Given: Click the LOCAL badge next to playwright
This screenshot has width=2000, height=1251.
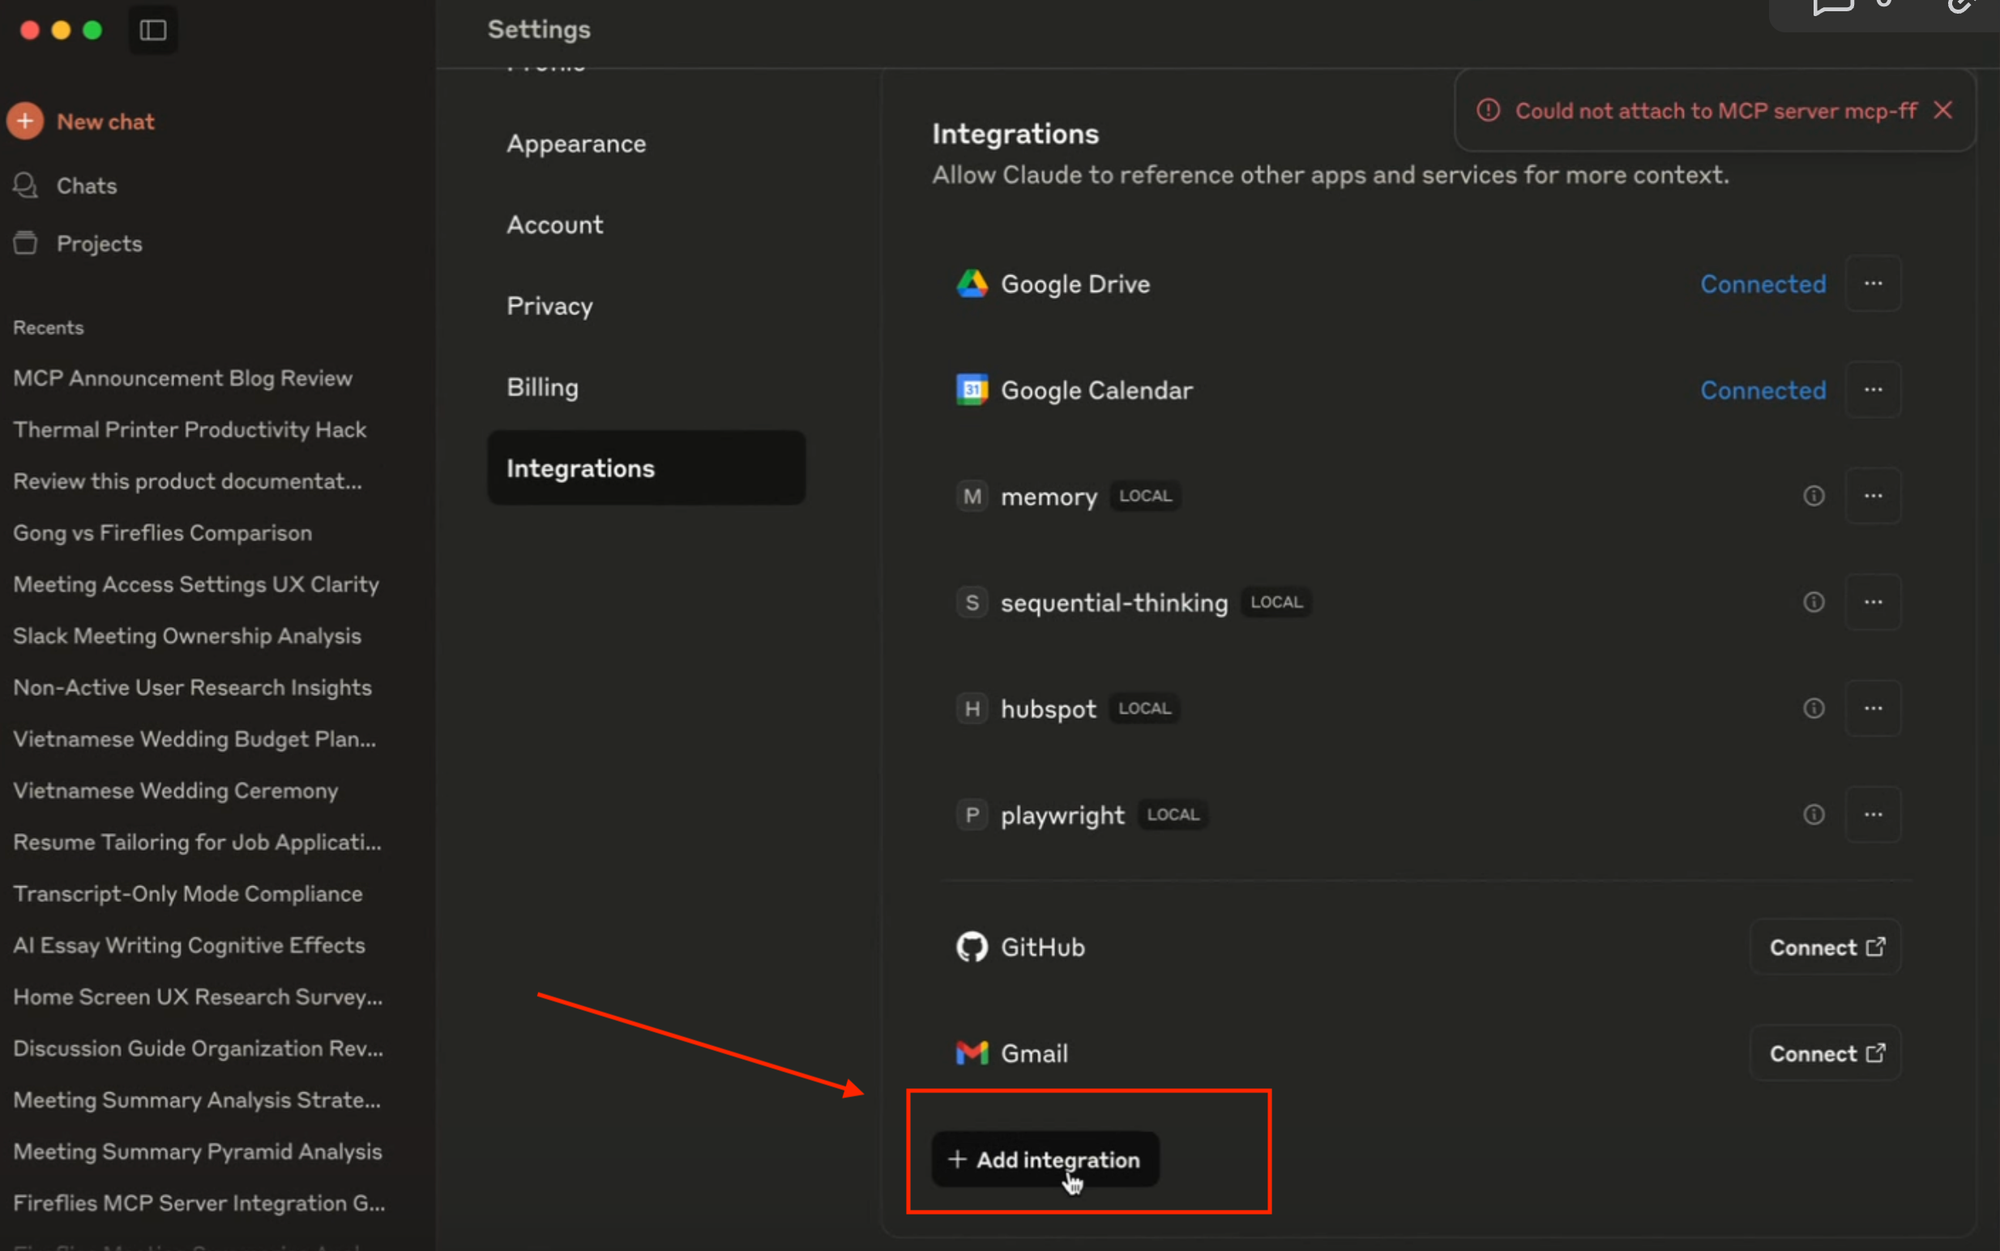Looking at the screenshot, I should 1173,814.
